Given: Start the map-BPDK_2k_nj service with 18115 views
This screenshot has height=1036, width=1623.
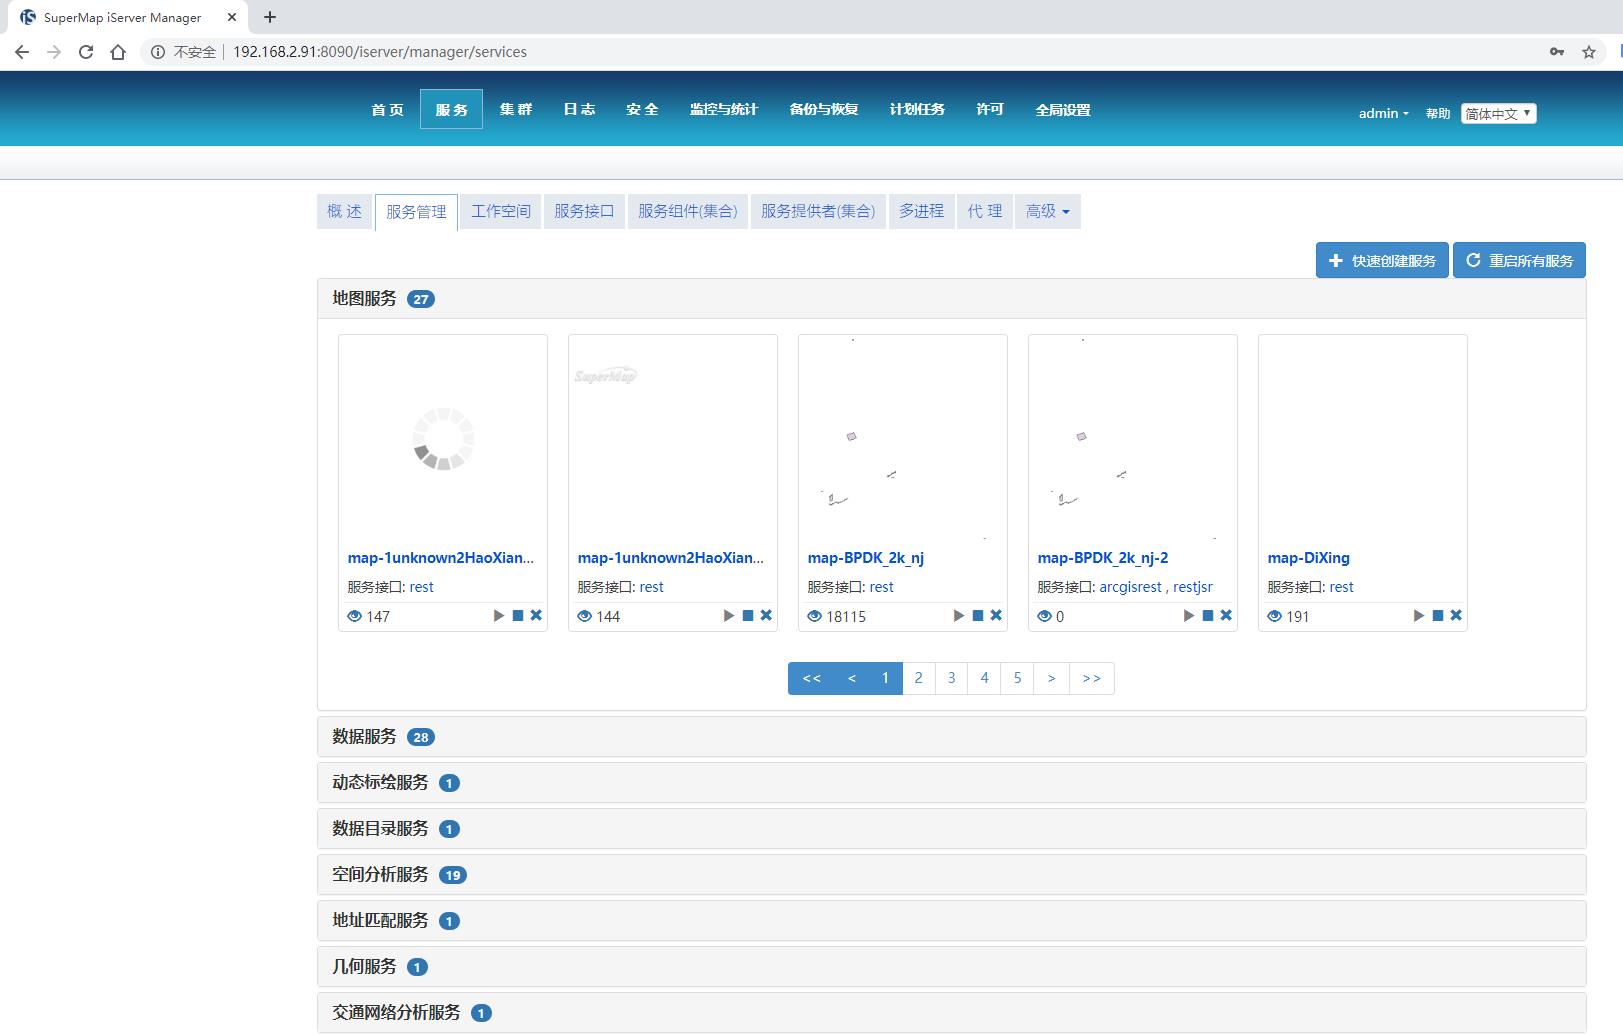Looking at the screenshot, I should [959, 616].
